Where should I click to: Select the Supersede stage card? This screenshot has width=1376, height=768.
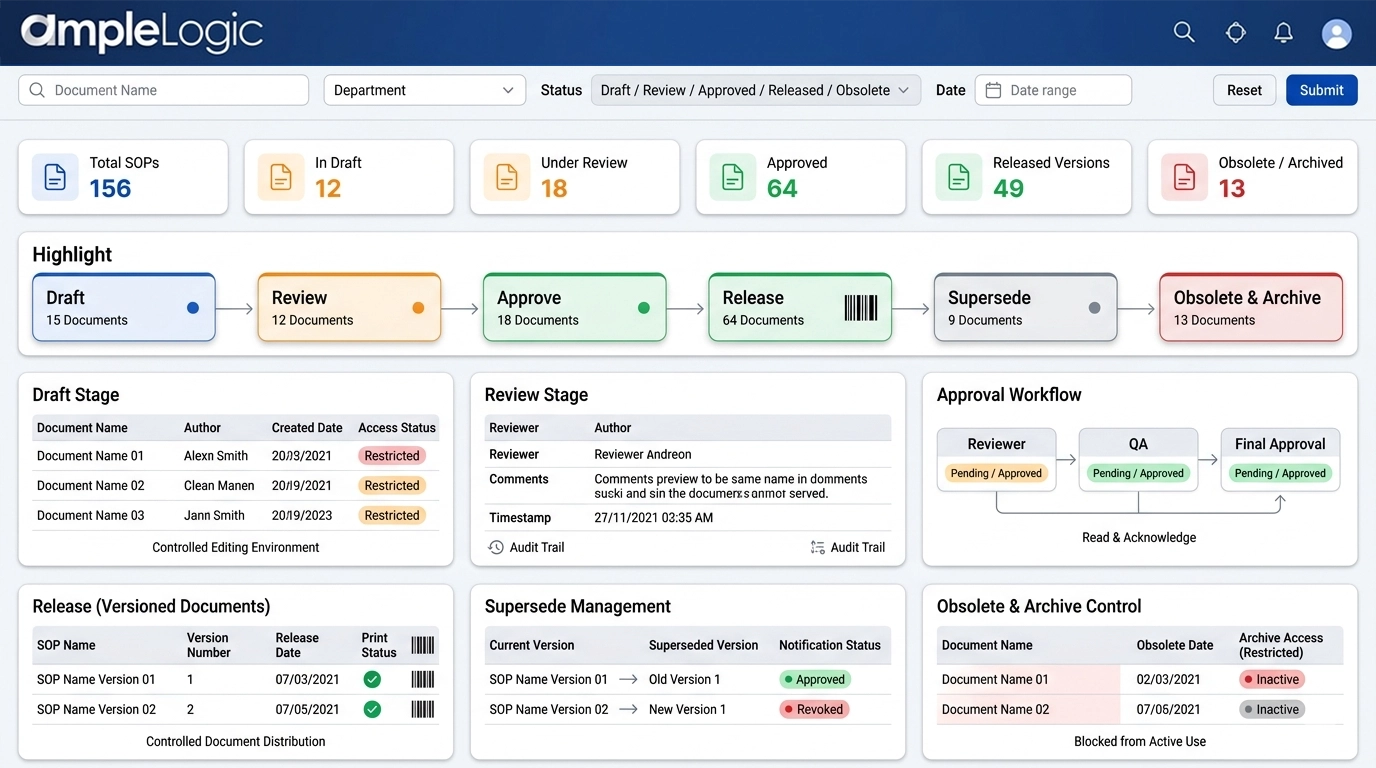point(1025,308)
